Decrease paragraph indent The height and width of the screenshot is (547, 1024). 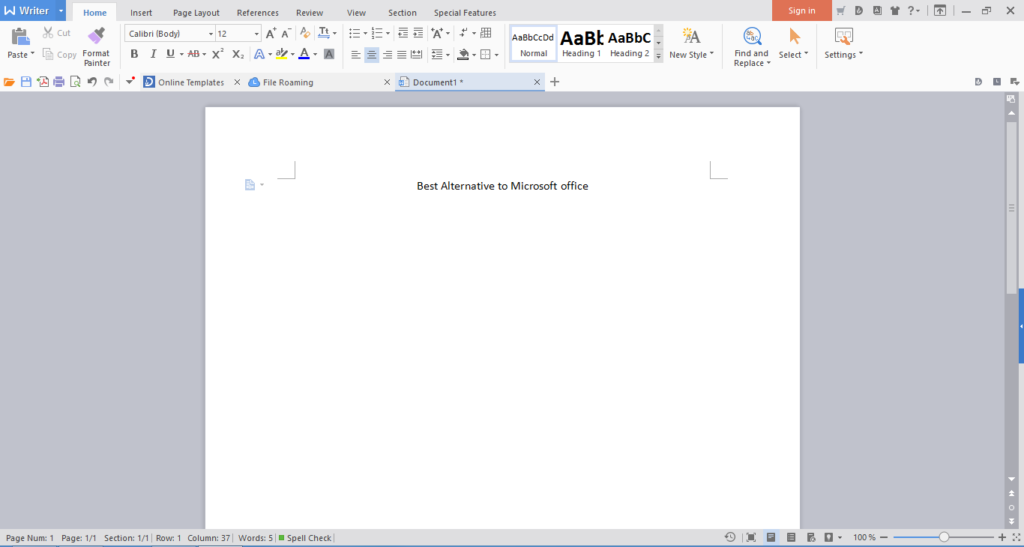pos(403,33)
